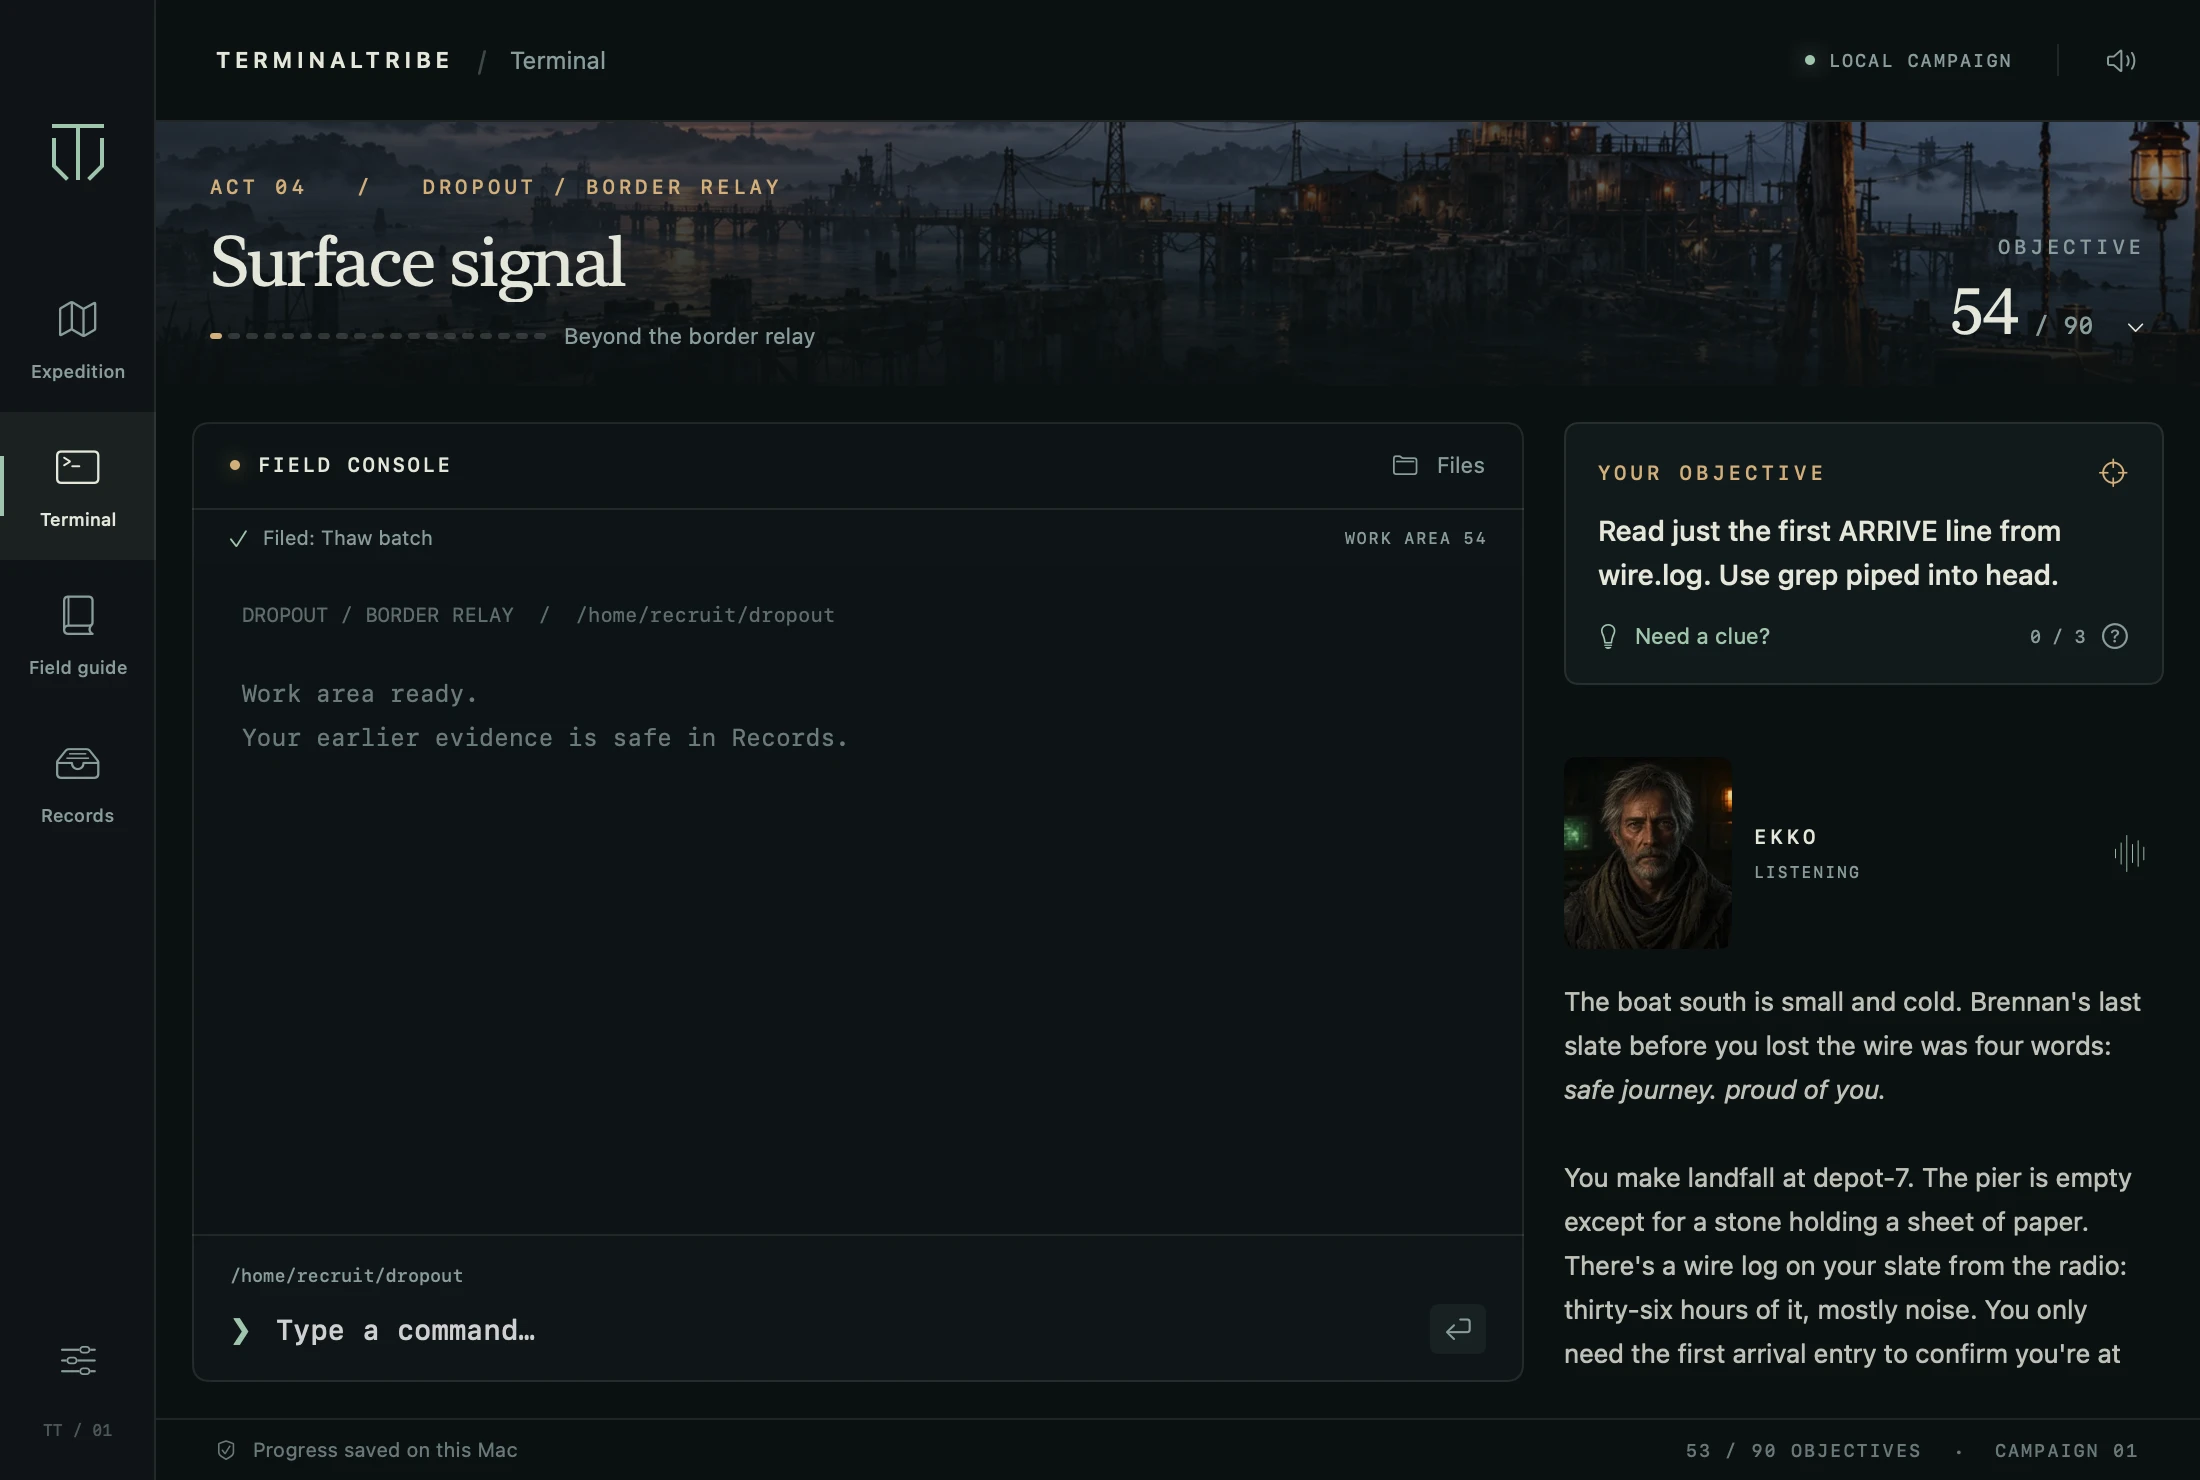This screenshot has width=2200, height=1480.
Task: Click the Local Campaign status indicator
Action: (1908, 61)
